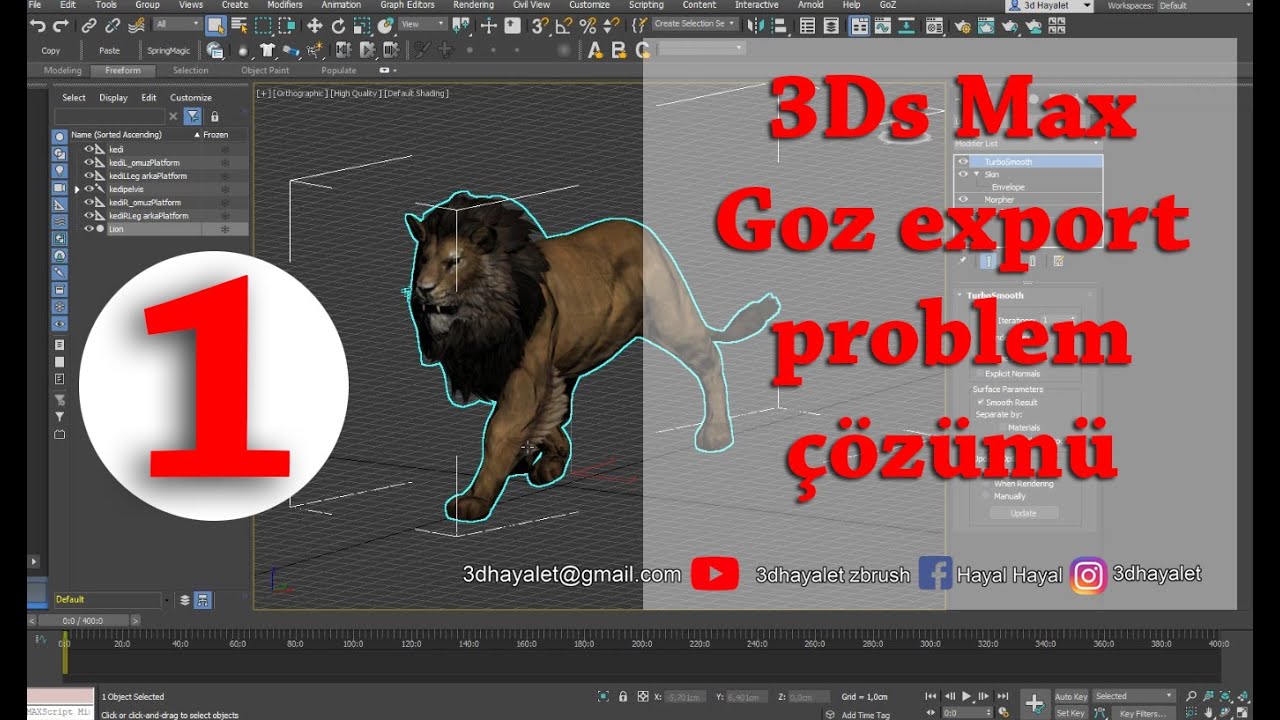Activate the Select and Move tool
1280x720 pixels.
(314, 25)
